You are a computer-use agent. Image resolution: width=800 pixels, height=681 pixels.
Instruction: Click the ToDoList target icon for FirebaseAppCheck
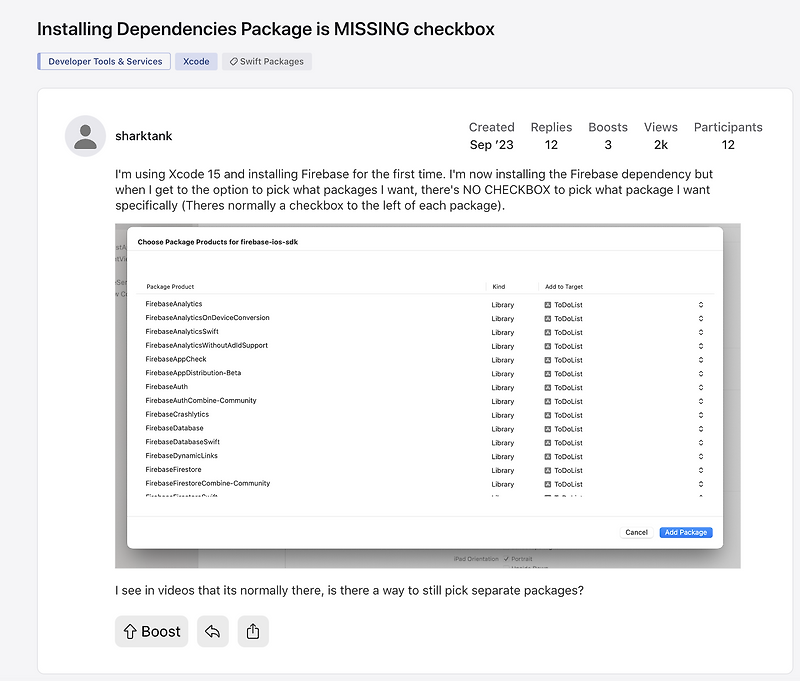(548, 360)
